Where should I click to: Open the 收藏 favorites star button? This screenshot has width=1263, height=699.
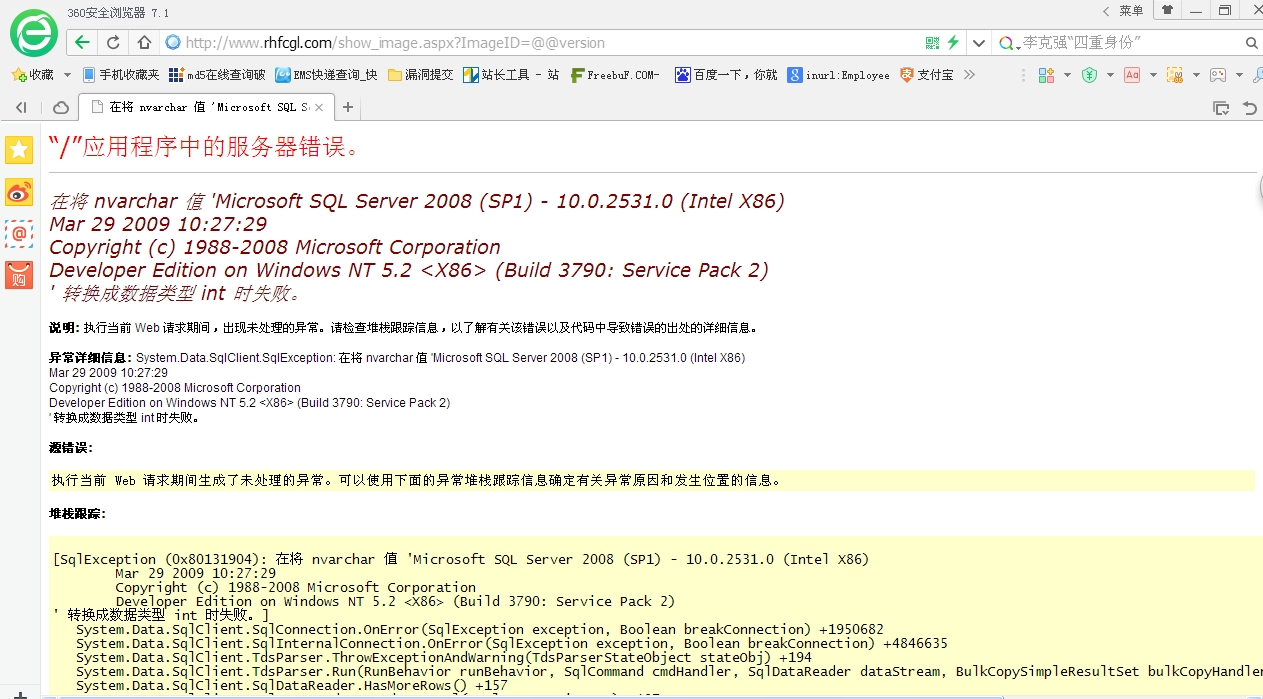(32, 75)
